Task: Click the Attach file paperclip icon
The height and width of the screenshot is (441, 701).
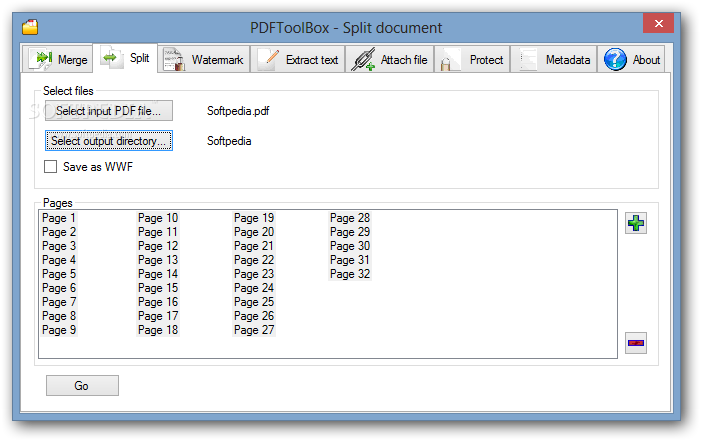Action: tap(363, 59)
